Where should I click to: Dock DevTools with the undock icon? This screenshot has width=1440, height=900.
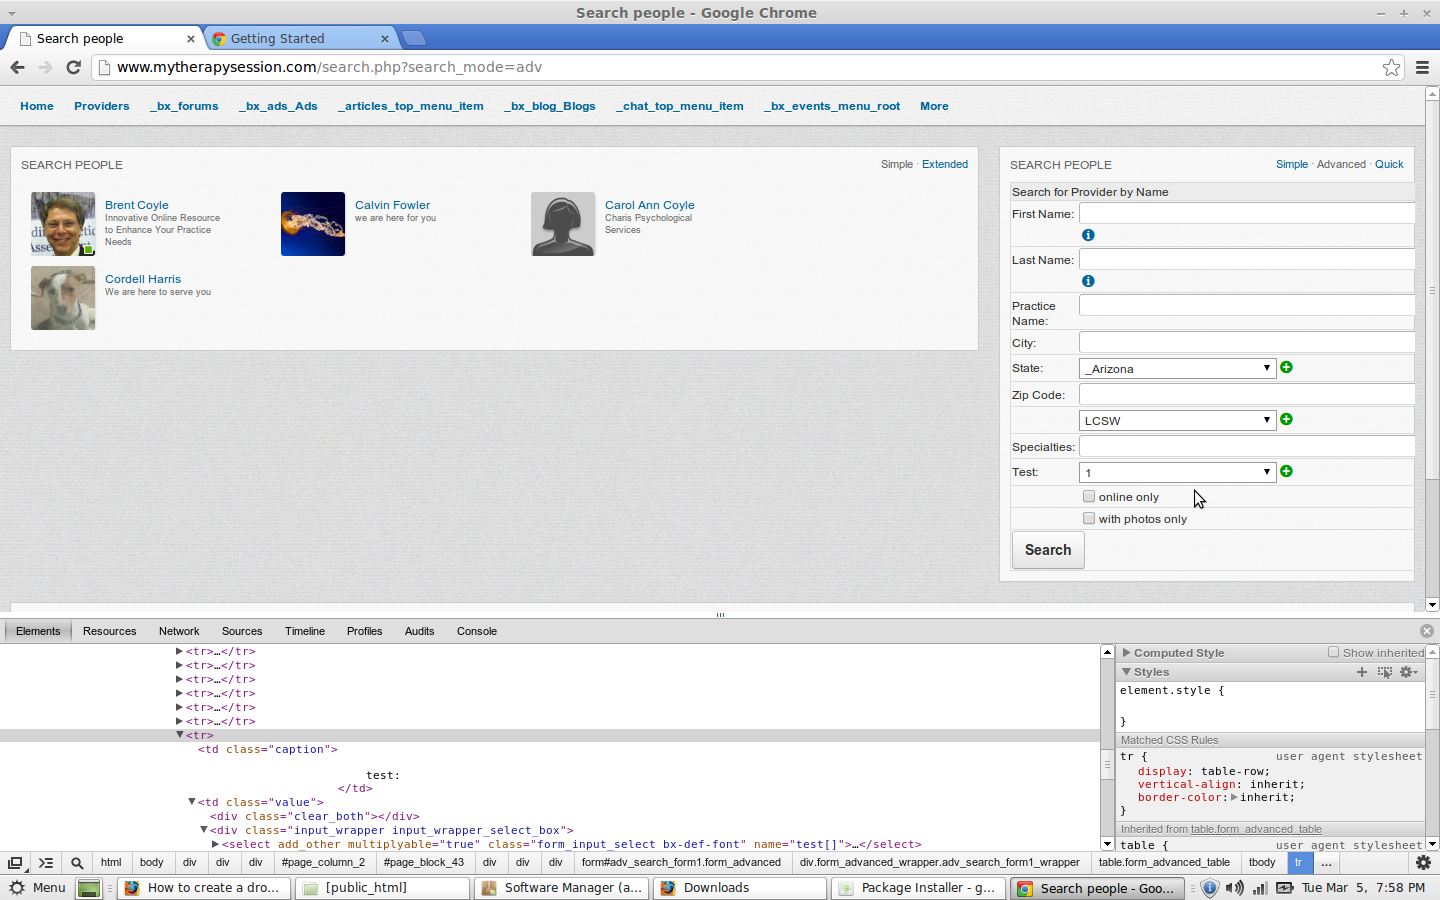[x=15, y=863]
